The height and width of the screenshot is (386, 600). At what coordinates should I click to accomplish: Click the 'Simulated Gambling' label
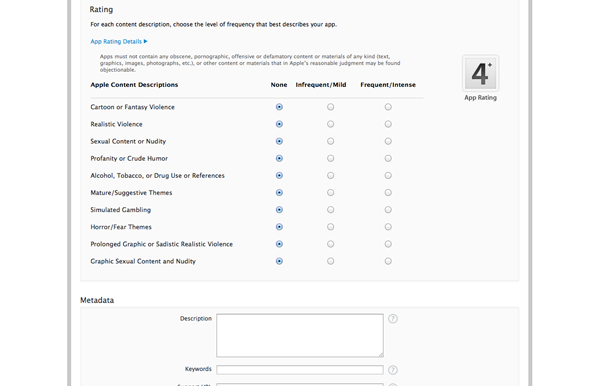point(121,210)
